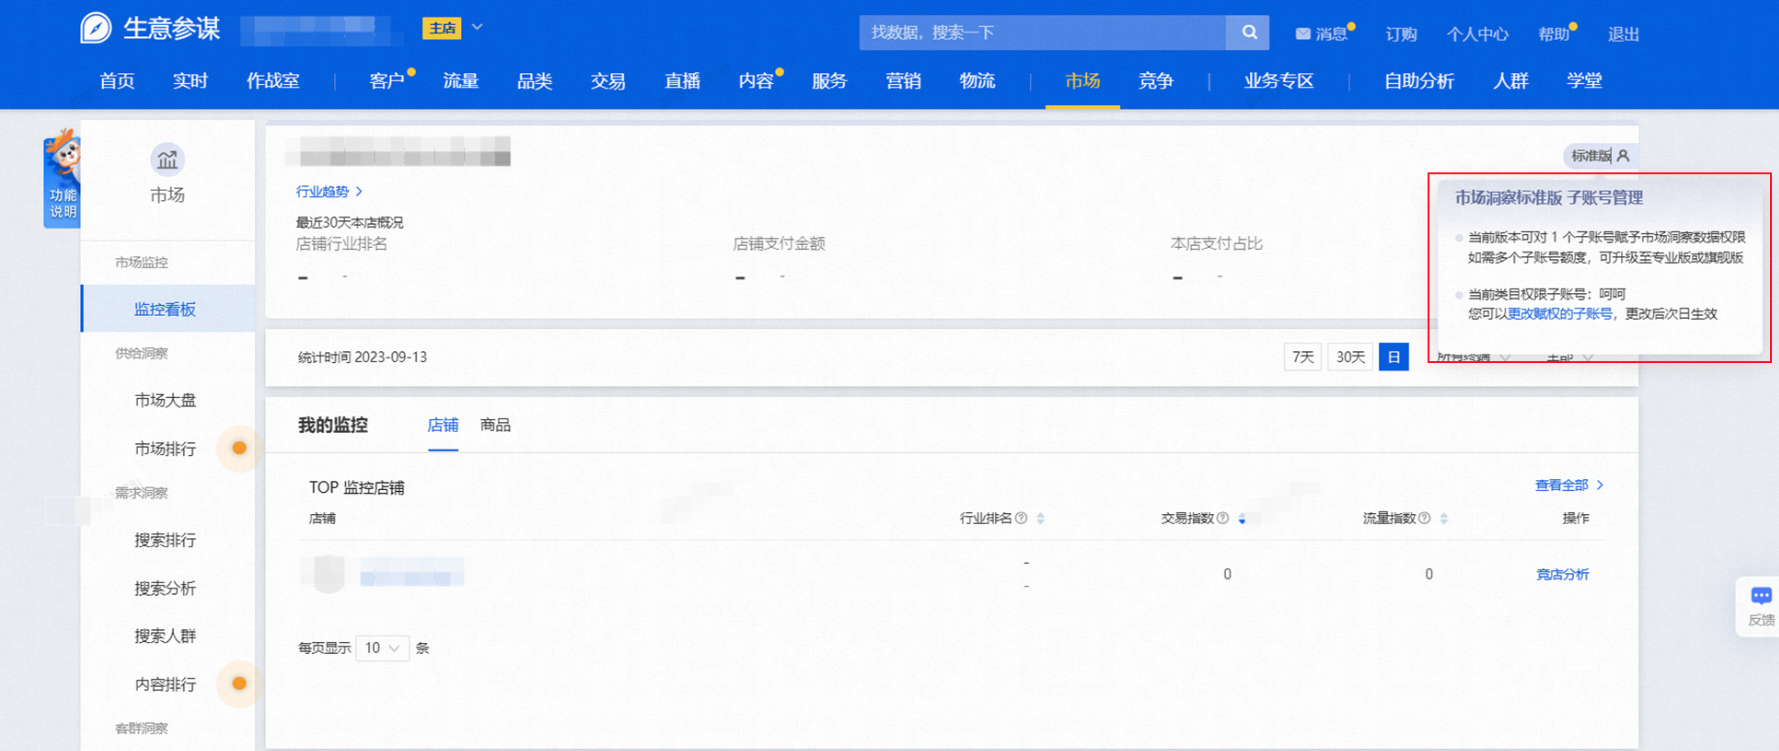Open 物流 navigation item
The width and height of the screenshot is (1779, 751).
(977, 81)
